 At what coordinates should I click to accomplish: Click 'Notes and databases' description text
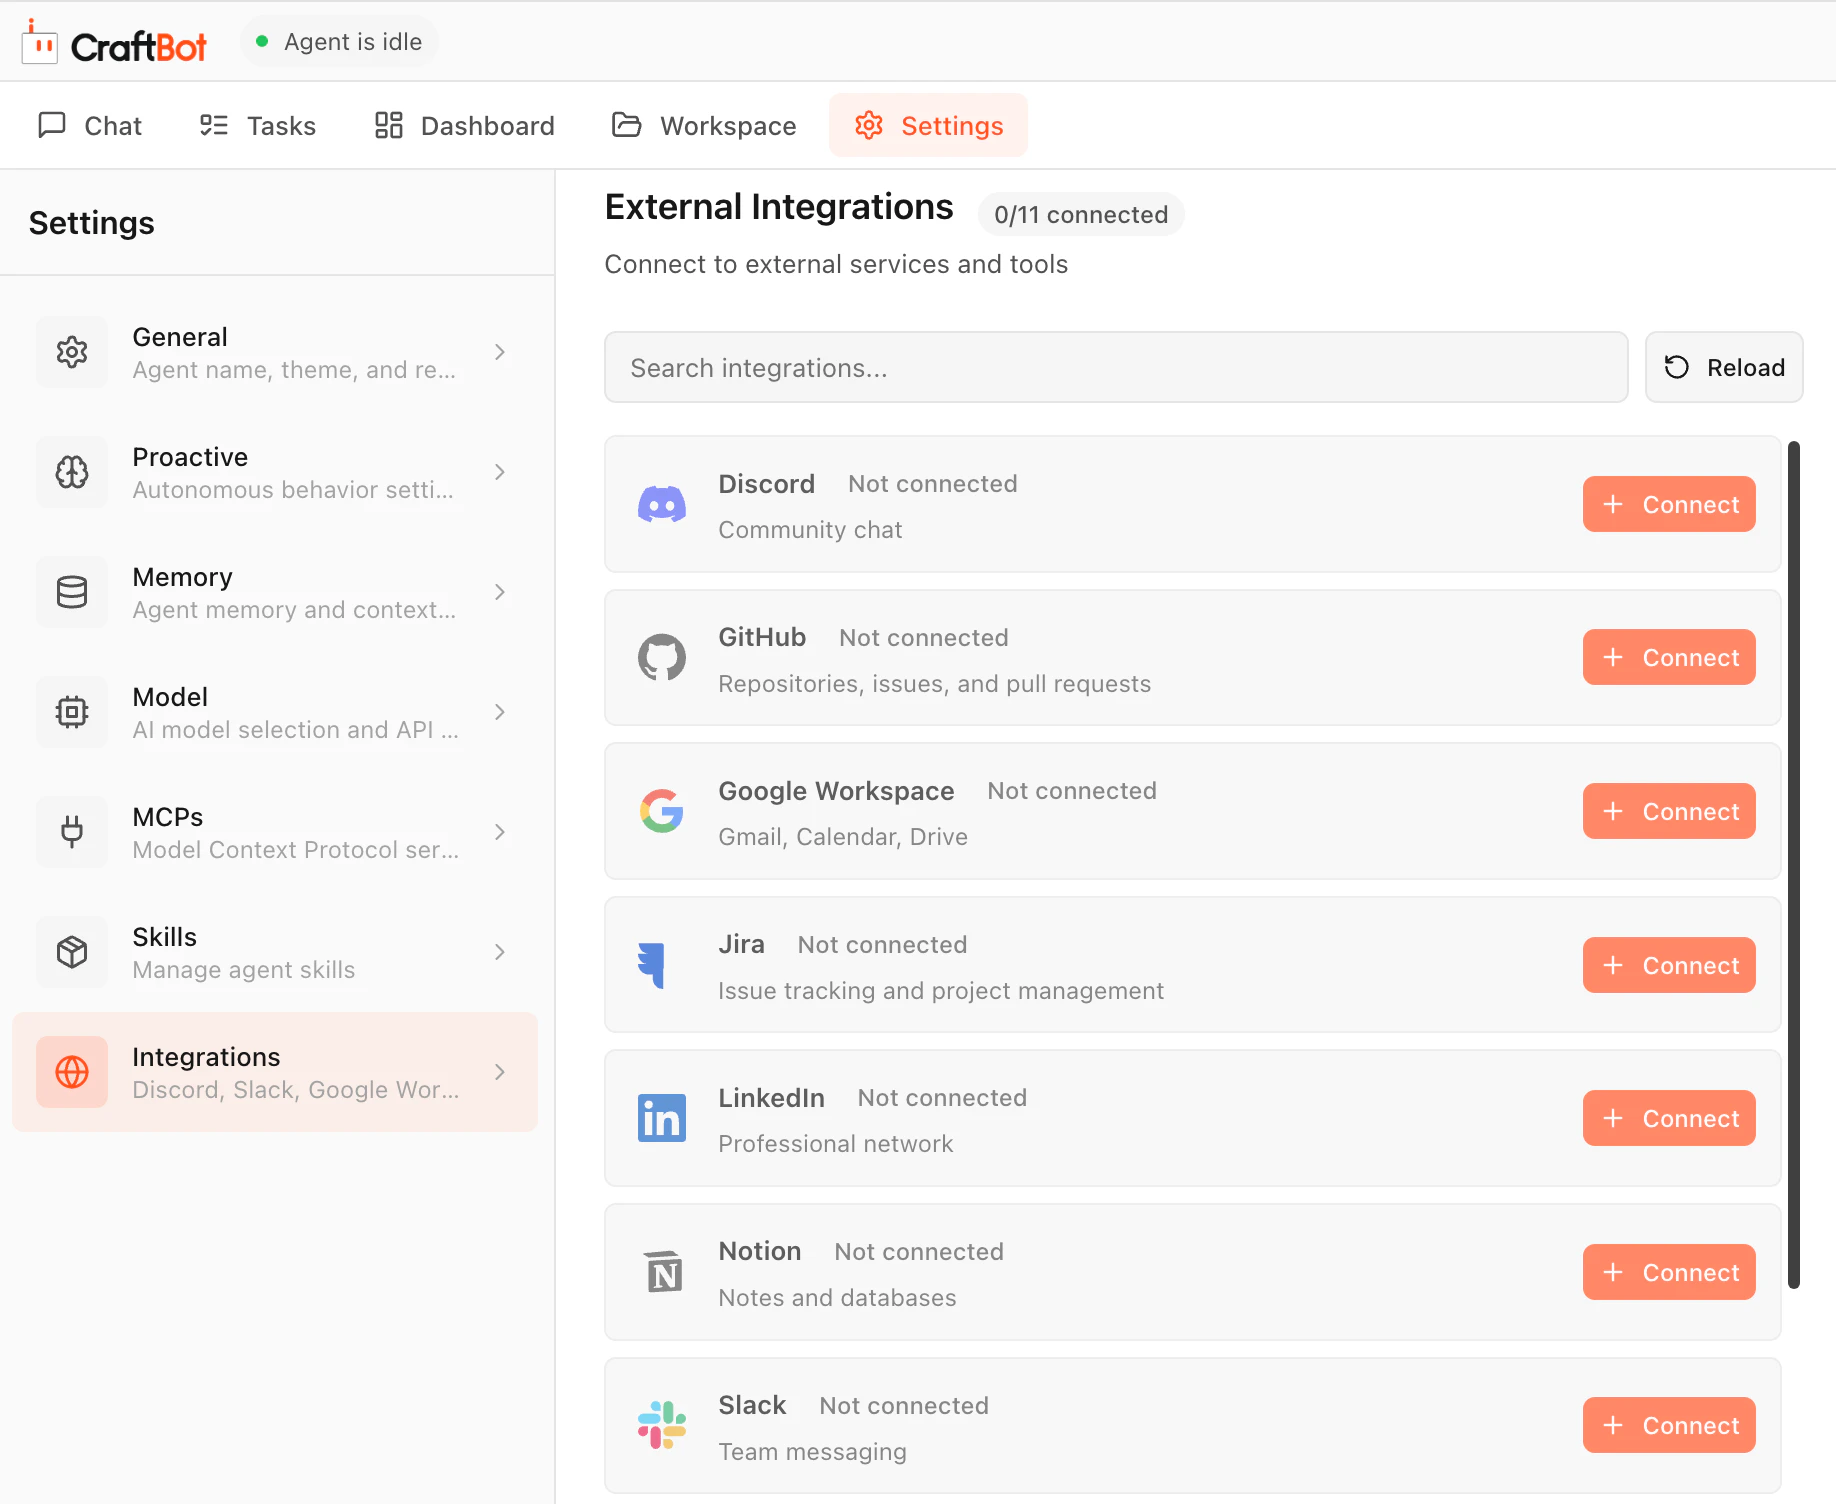click(838, 1298)
